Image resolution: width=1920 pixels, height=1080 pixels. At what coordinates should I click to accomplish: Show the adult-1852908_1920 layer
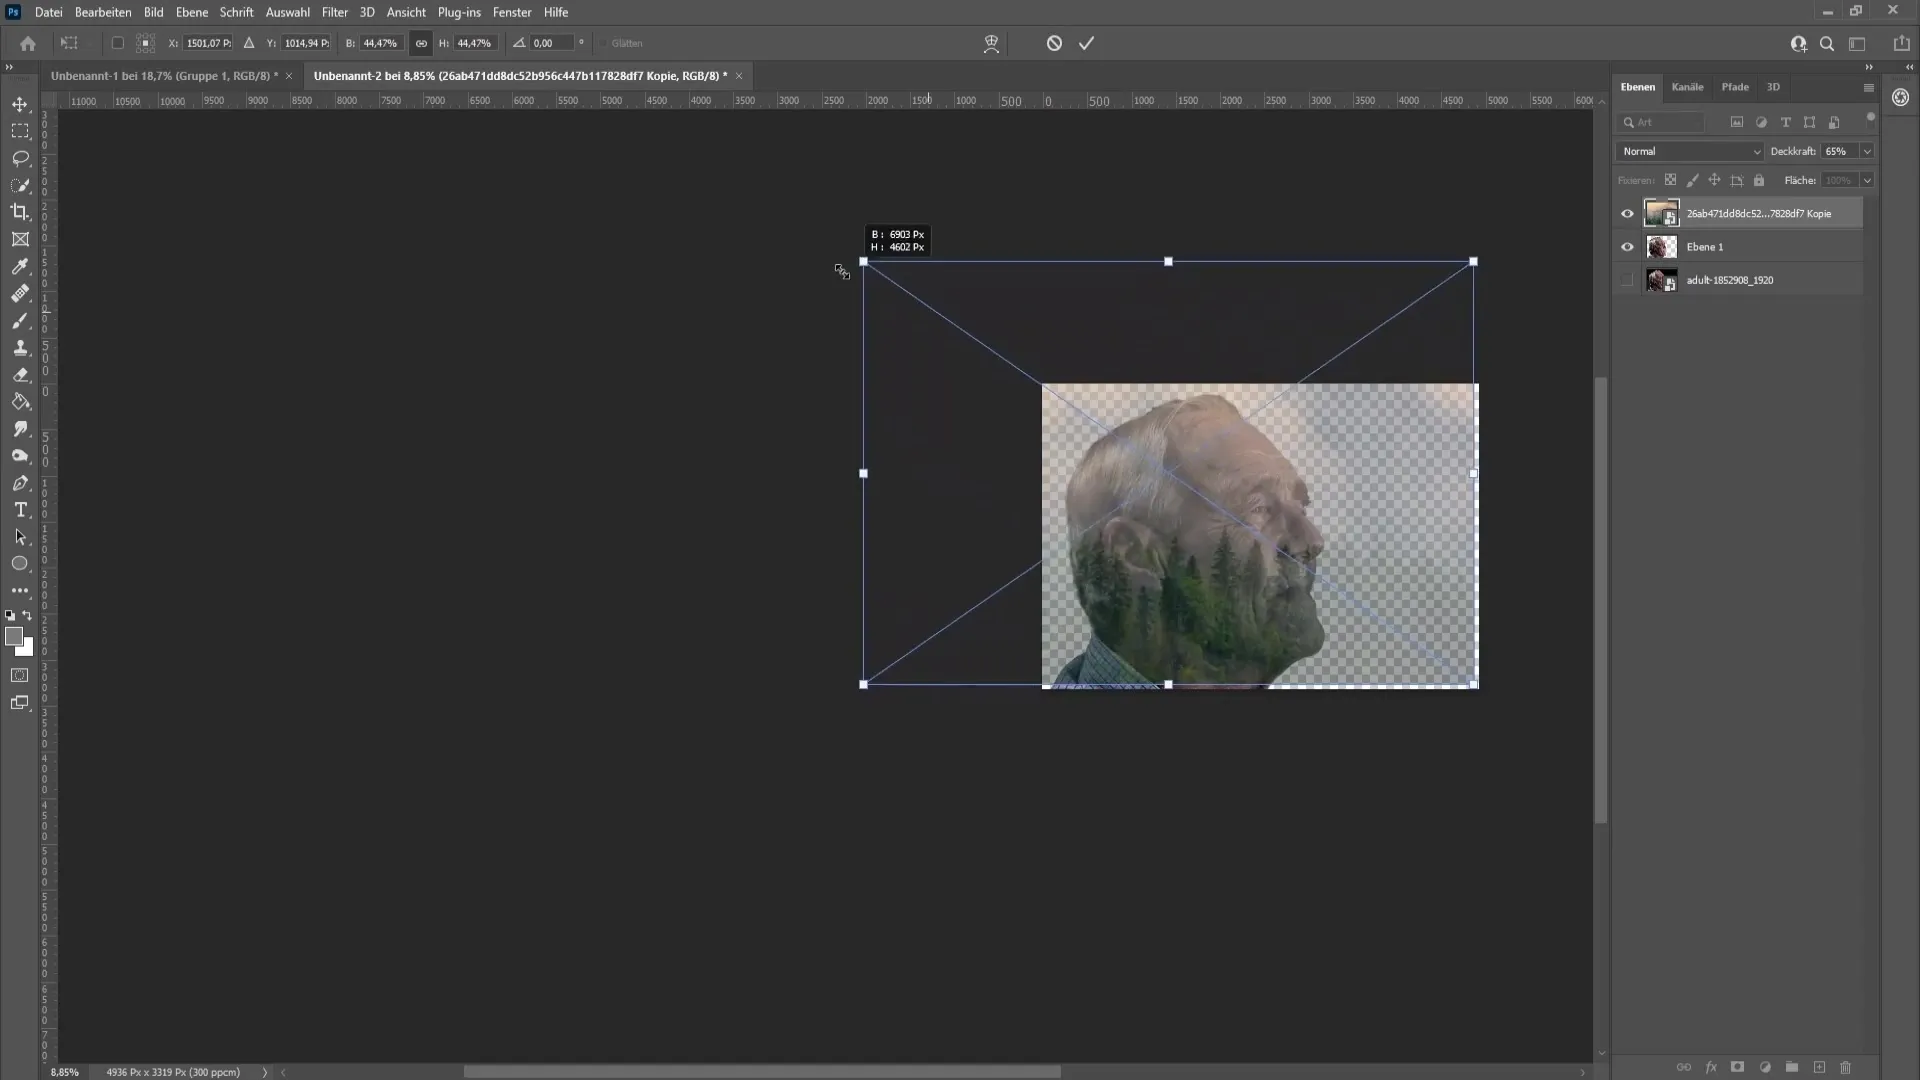coord(1627,280)
